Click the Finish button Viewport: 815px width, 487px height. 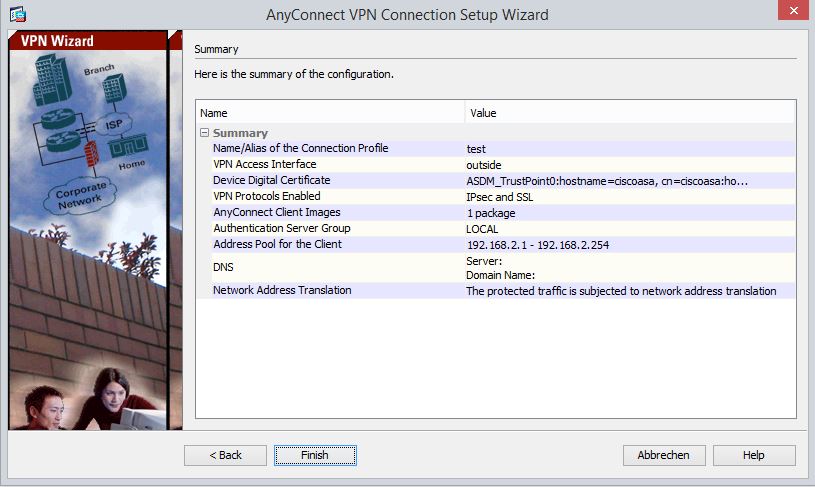coord(315,455)
